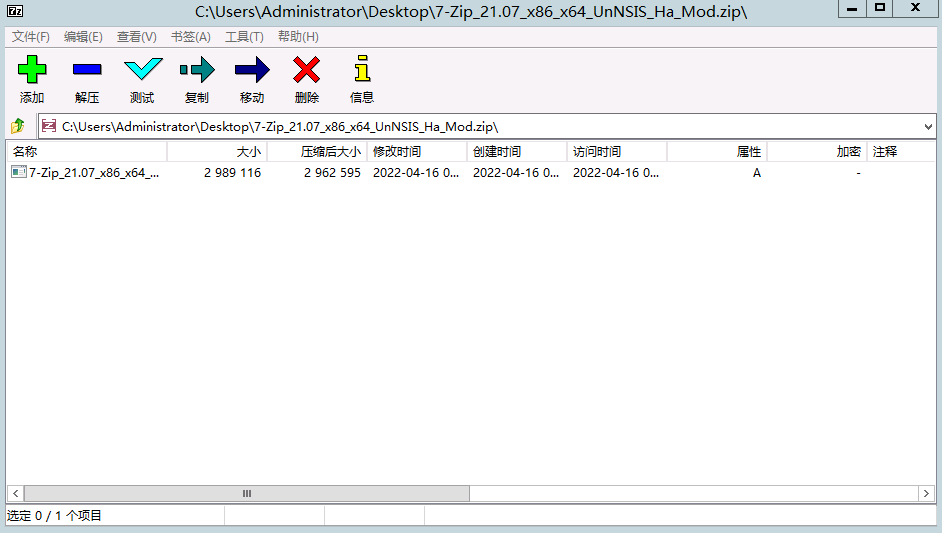The image size is (942, 533).
Task: Click the address path input field
Action: point(487,127)
